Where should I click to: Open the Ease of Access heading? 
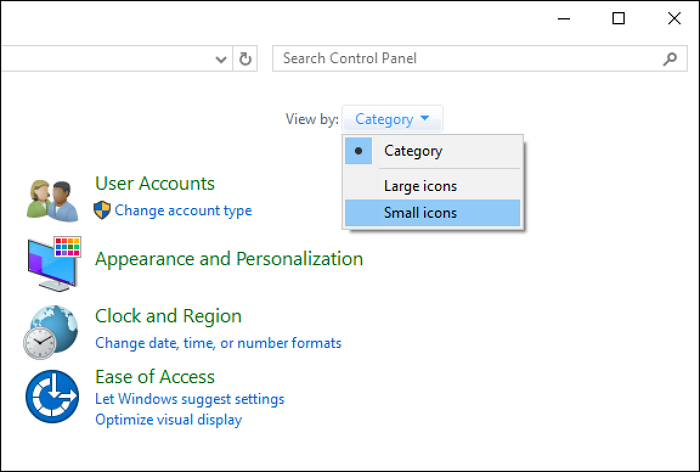[155, 377]
